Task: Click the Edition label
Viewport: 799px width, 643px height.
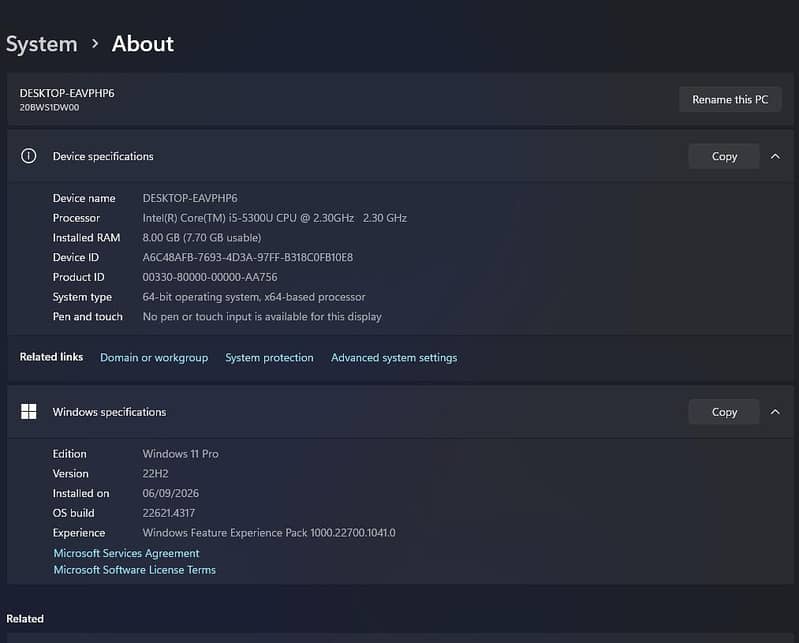Action: point(70,453)
